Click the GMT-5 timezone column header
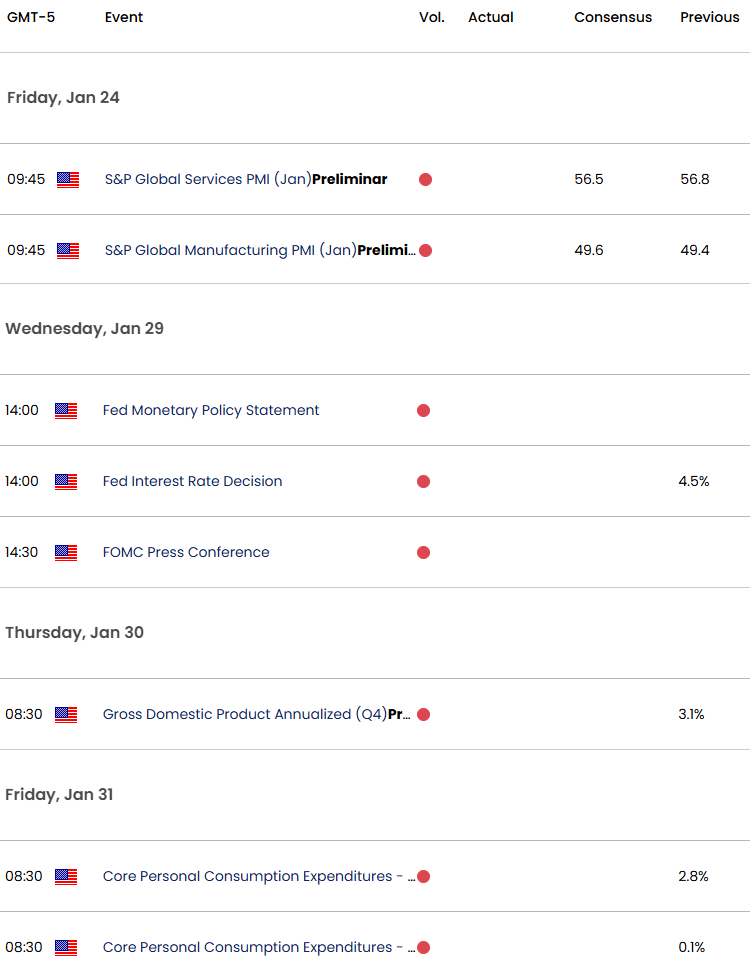750x973 pixels. tap(31, 17)
